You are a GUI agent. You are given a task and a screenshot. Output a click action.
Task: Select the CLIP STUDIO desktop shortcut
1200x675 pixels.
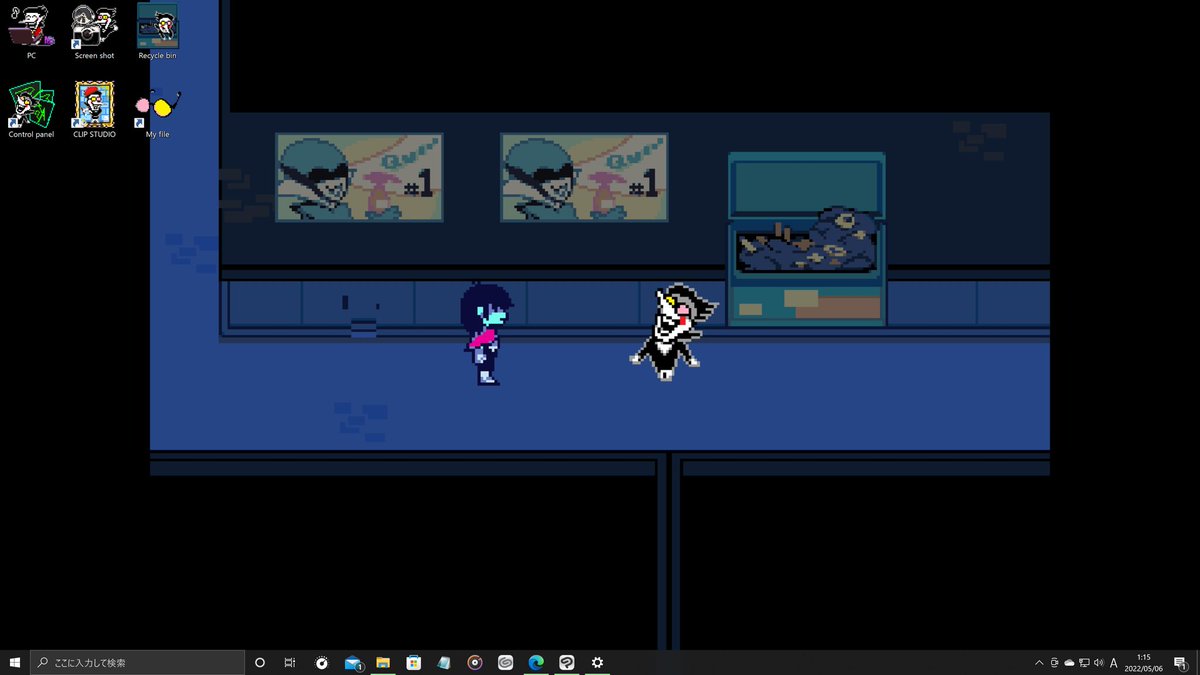94,109
